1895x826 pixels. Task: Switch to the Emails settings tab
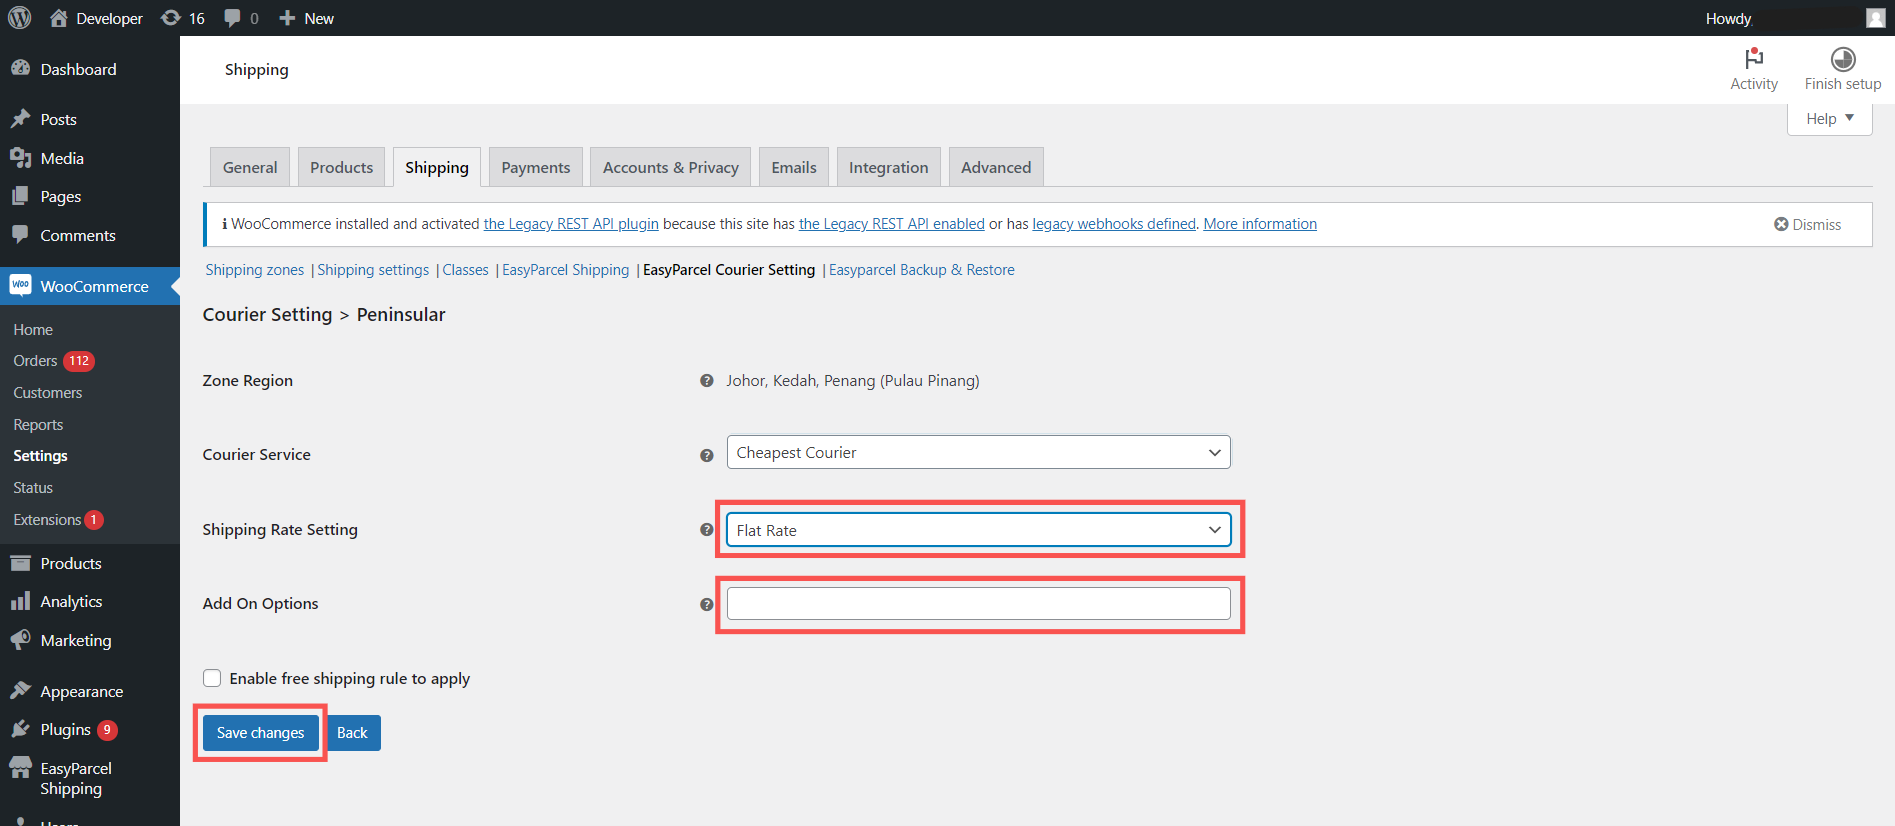point(794,167)
